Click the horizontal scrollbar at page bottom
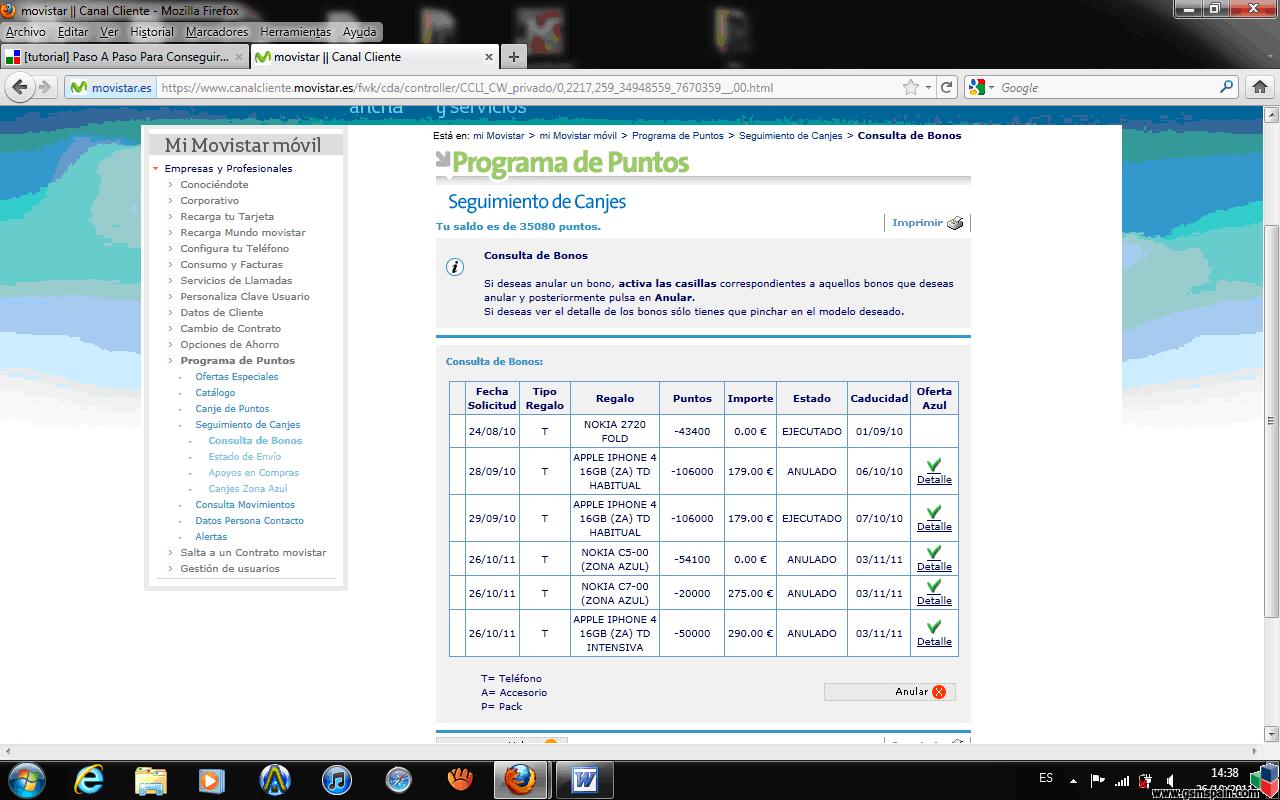The image size is (1280, 800). coord(632,750)
